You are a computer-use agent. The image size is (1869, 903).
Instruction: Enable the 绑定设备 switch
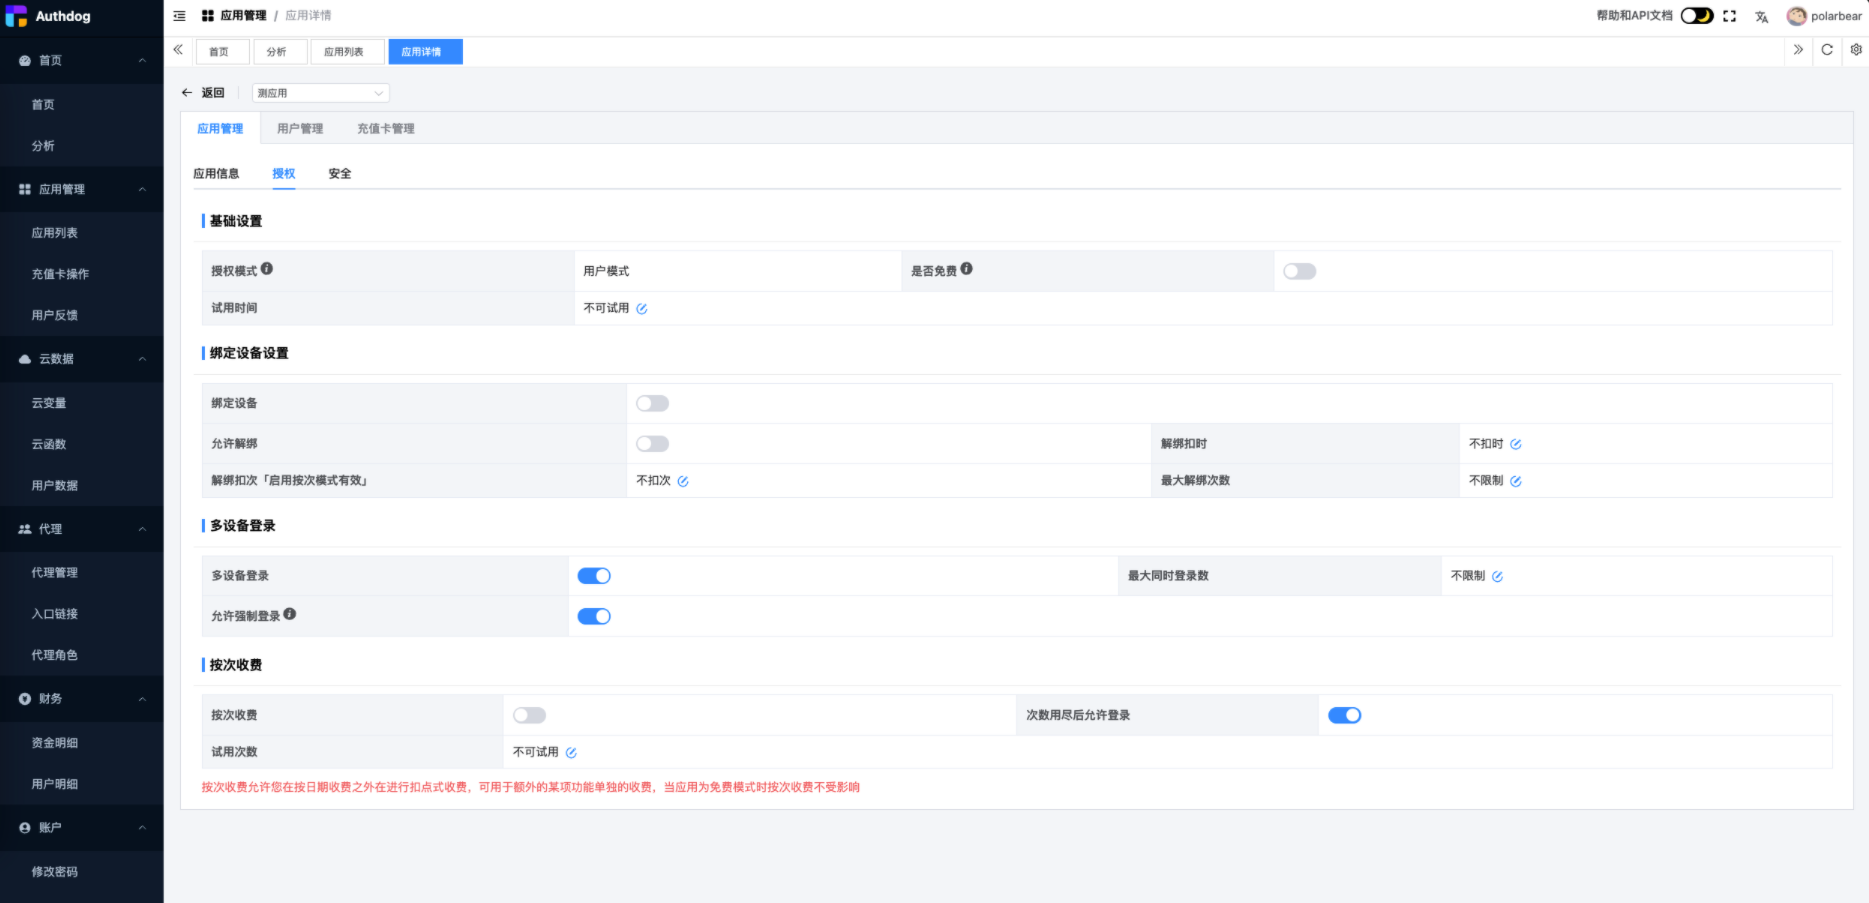pyautogui.click(x=652, y=403)
